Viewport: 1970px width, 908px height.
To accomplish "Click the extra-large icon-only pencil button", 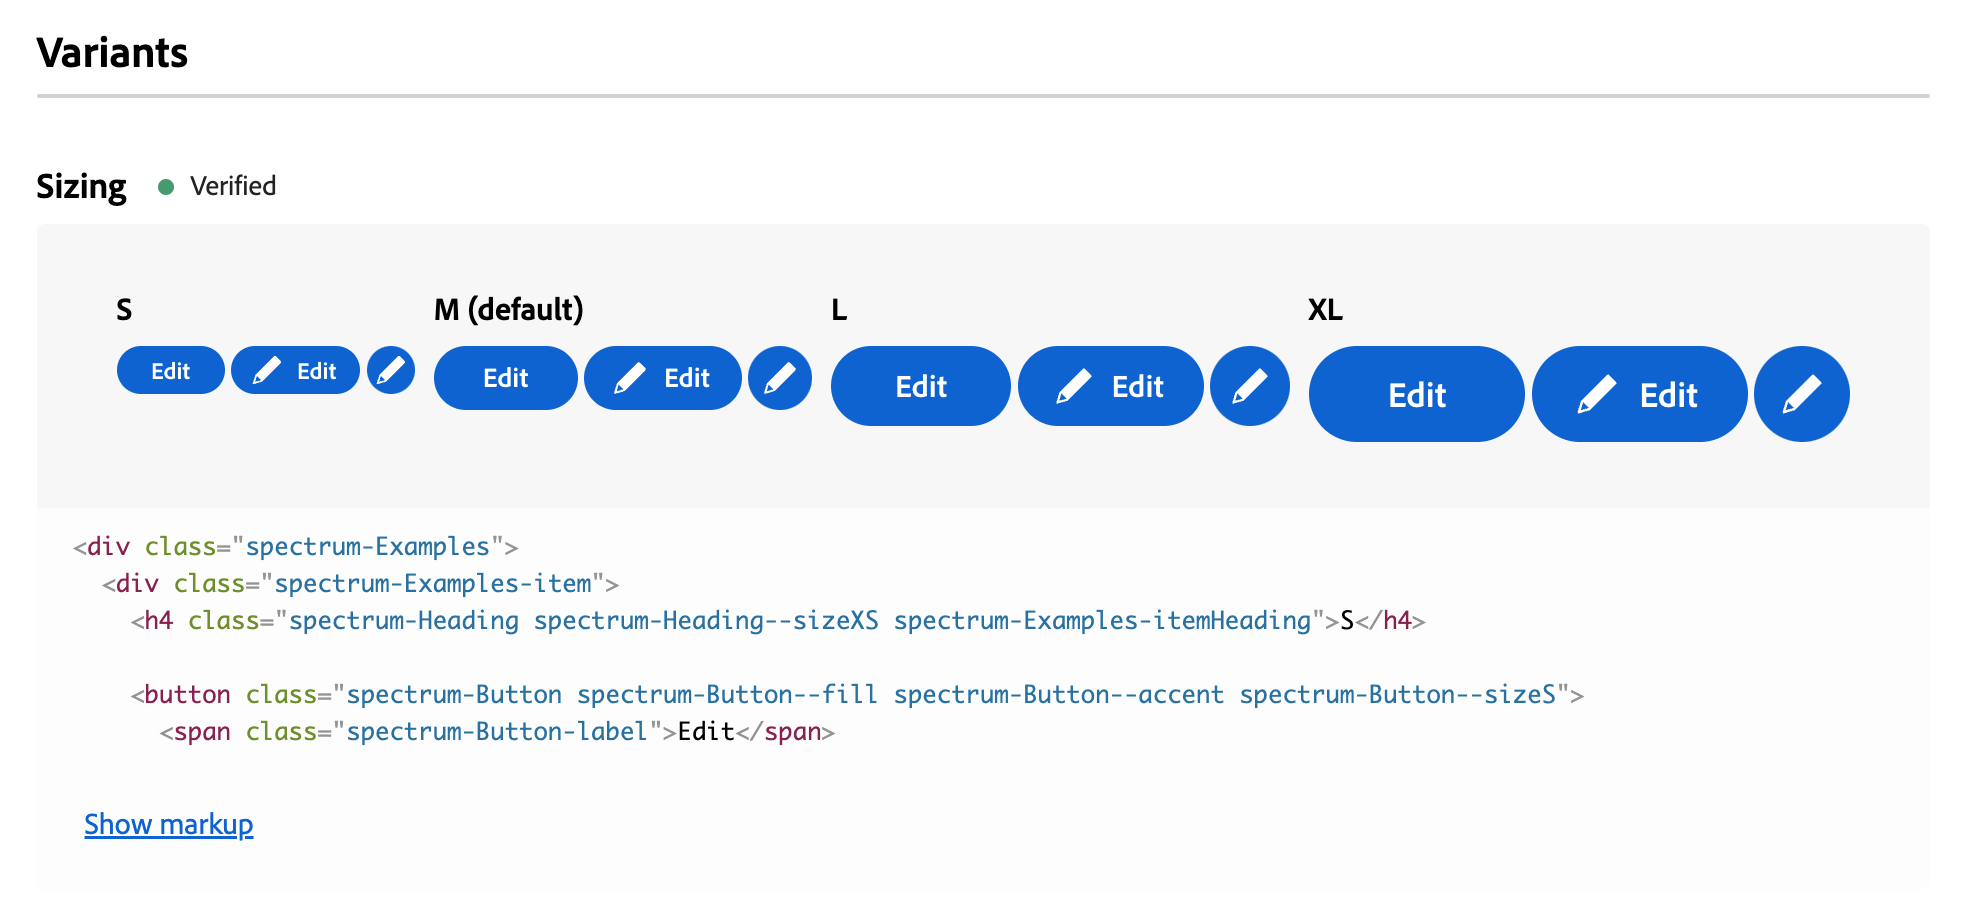I will point(1802,394).
